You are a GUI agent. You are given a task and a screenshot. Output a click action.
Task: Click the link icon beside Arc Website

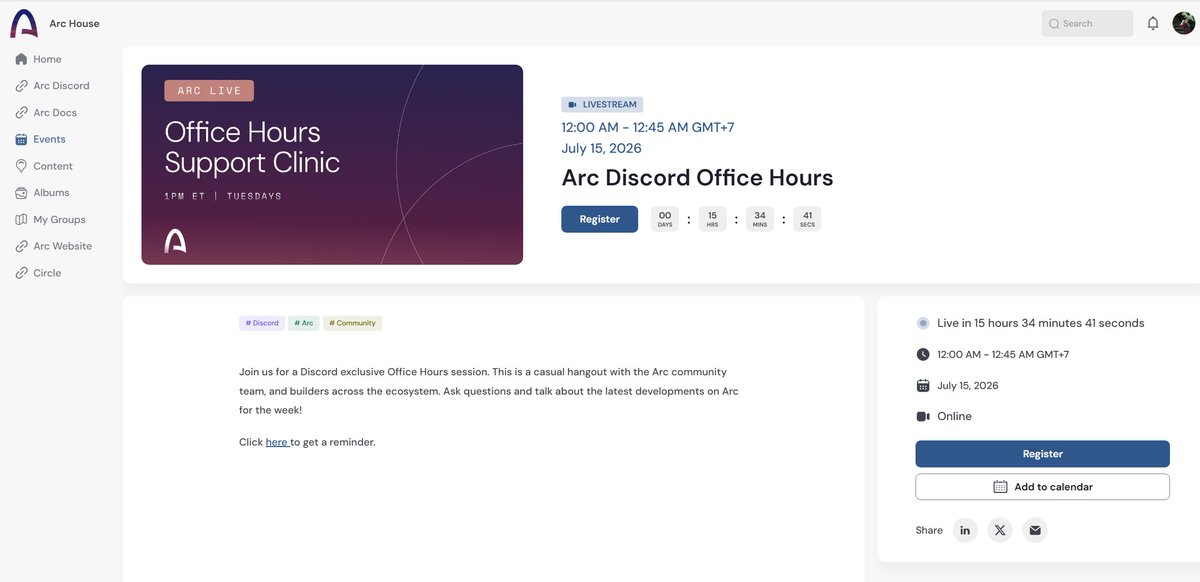[x=22, y=246]
